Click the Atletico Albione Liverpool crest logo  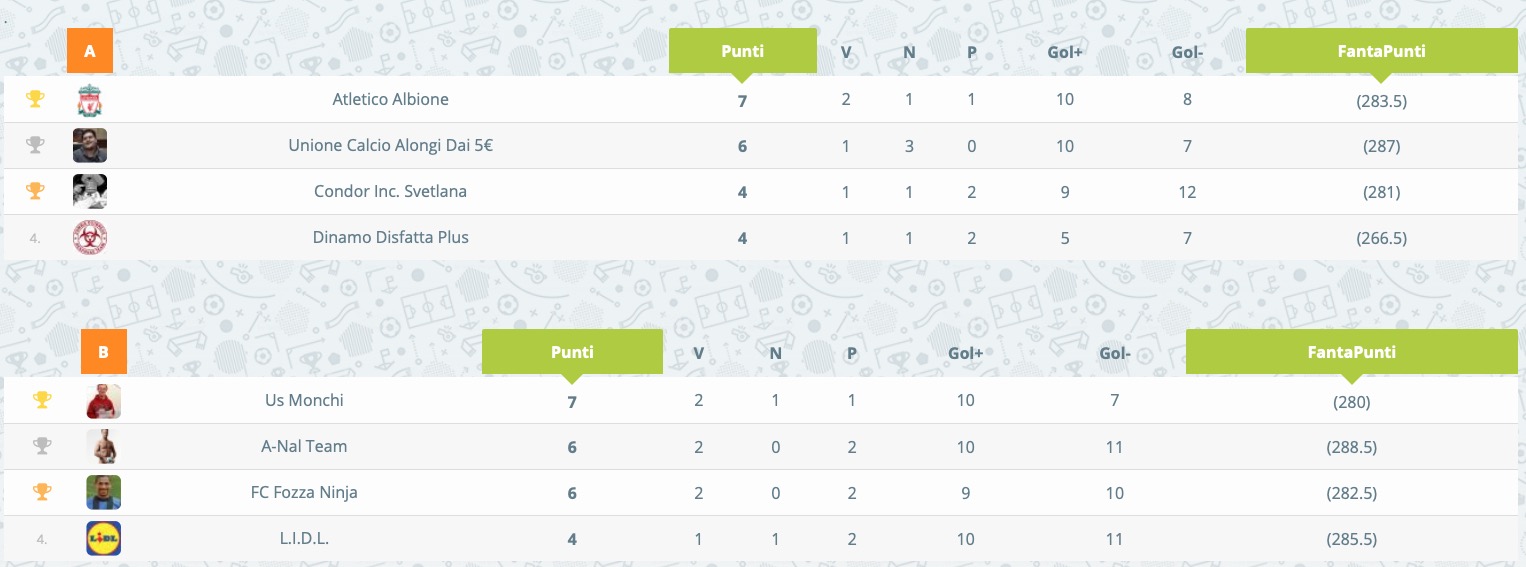tap(90, 100)
